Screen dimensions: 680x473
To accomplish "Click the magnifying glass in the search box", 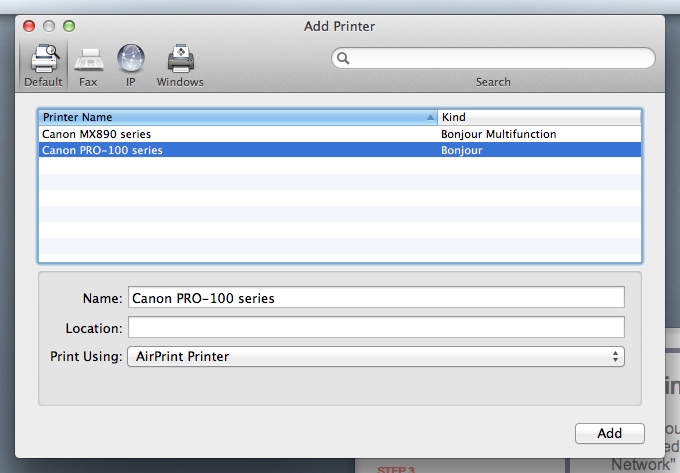I will pos(343,58).
